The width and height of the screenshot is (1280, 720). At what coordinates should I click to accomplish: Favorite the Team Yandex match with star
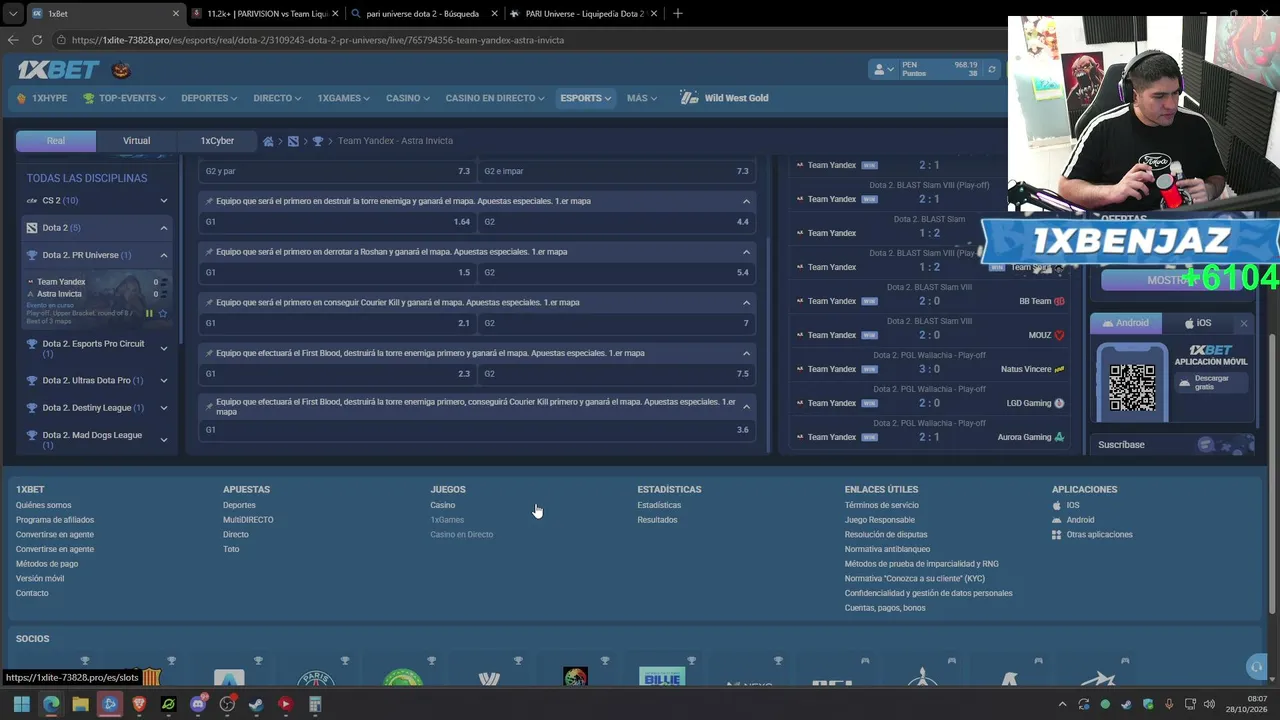(163, 314)
